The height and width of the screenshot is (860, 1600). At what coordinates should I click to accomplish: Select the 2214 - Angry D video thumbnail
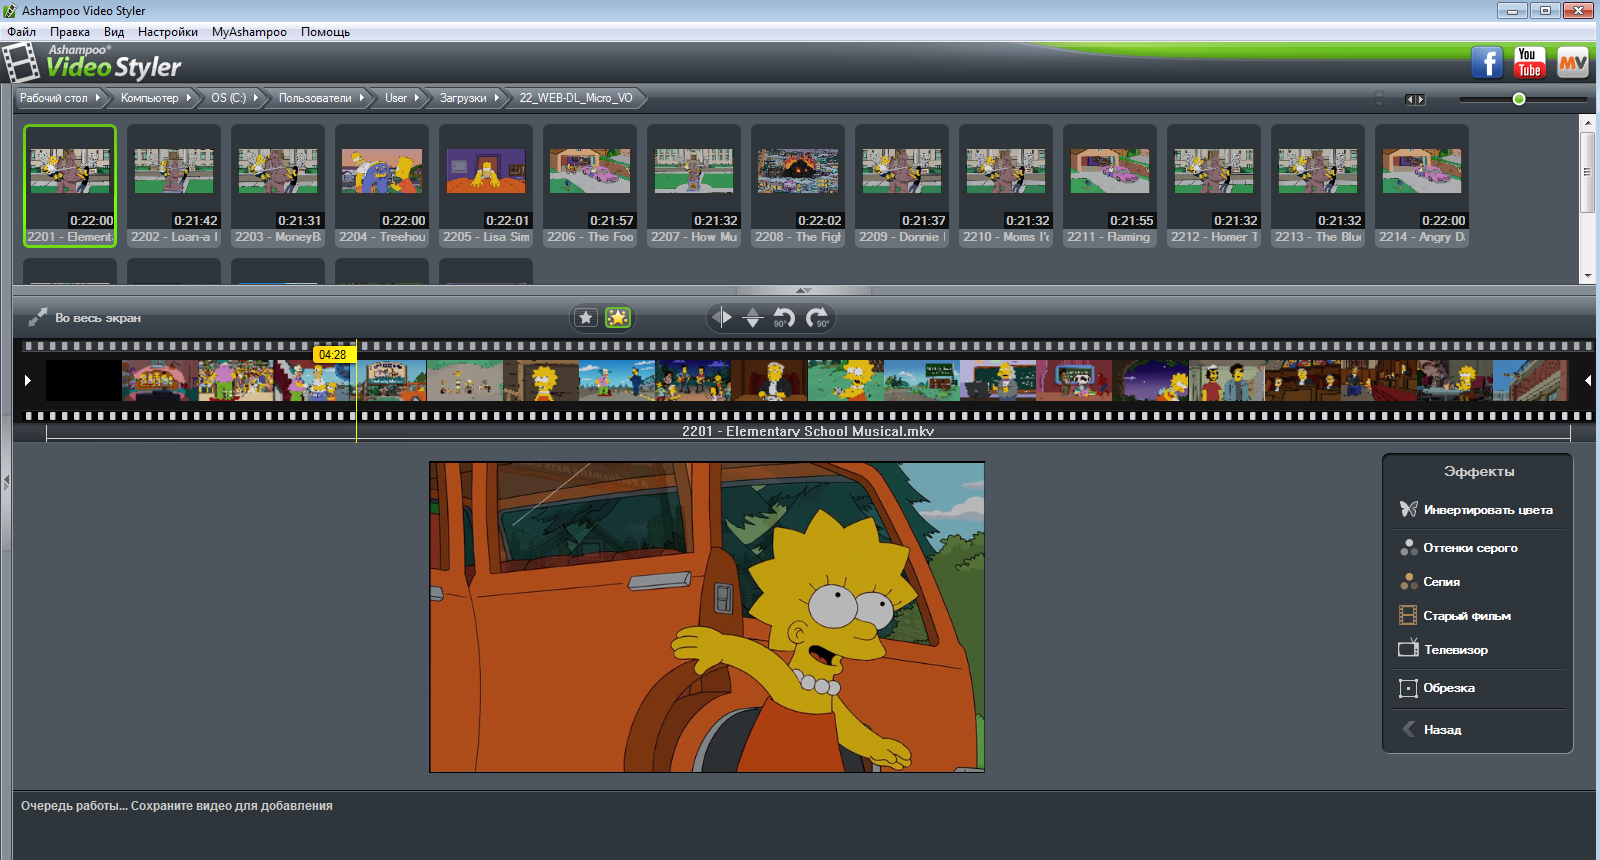pyautogui.click(x=1422, y=186)
